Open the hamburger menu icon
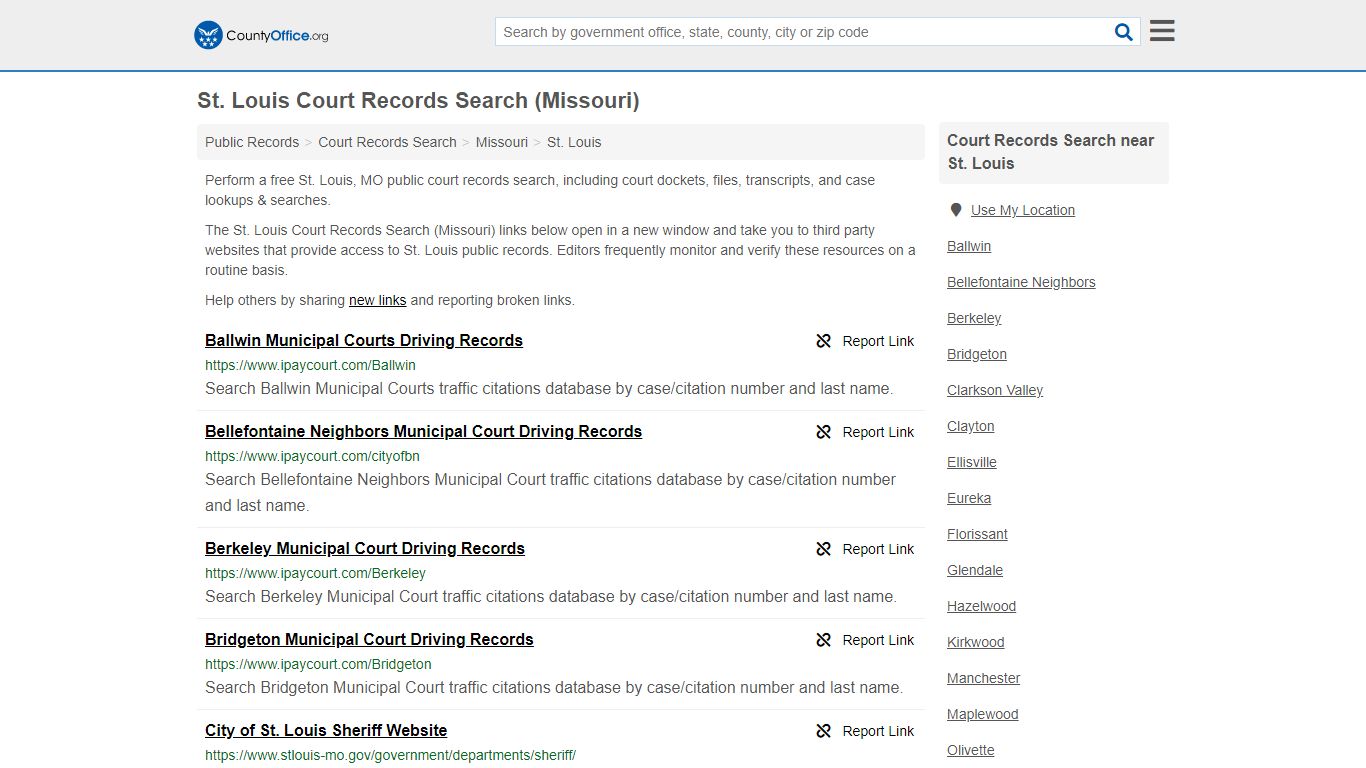The image size is (1366, 768). click(1162, 31)
